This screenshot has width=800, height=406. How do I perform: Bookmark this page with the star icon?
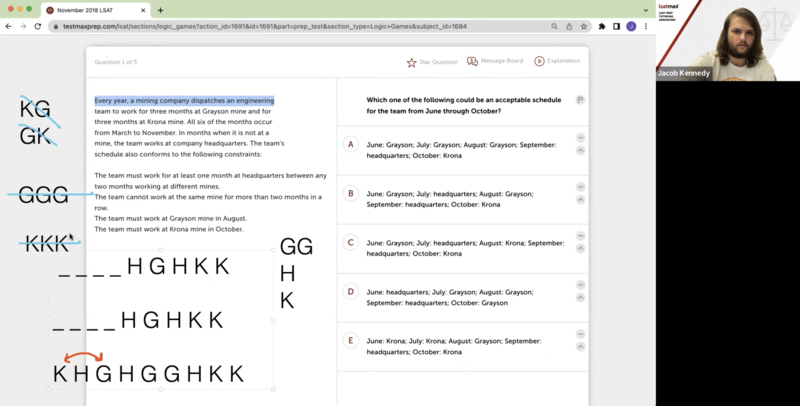click(586, 26)
